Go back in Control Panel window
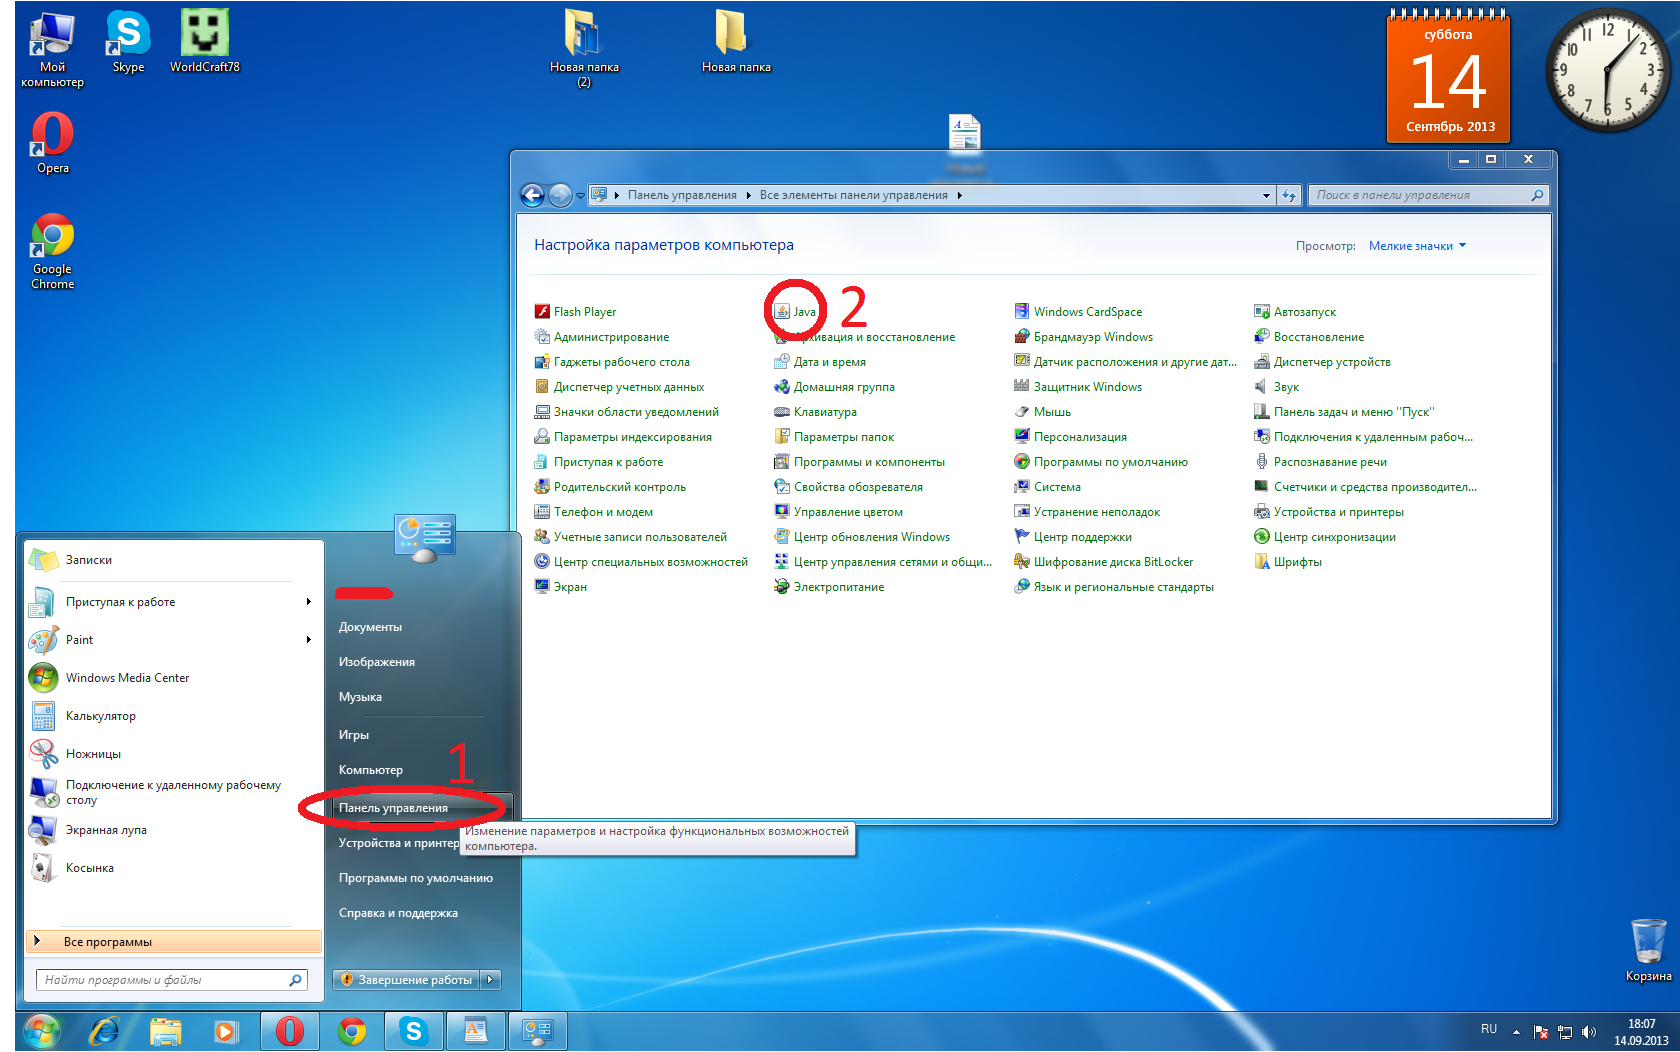 coord(532,195)
